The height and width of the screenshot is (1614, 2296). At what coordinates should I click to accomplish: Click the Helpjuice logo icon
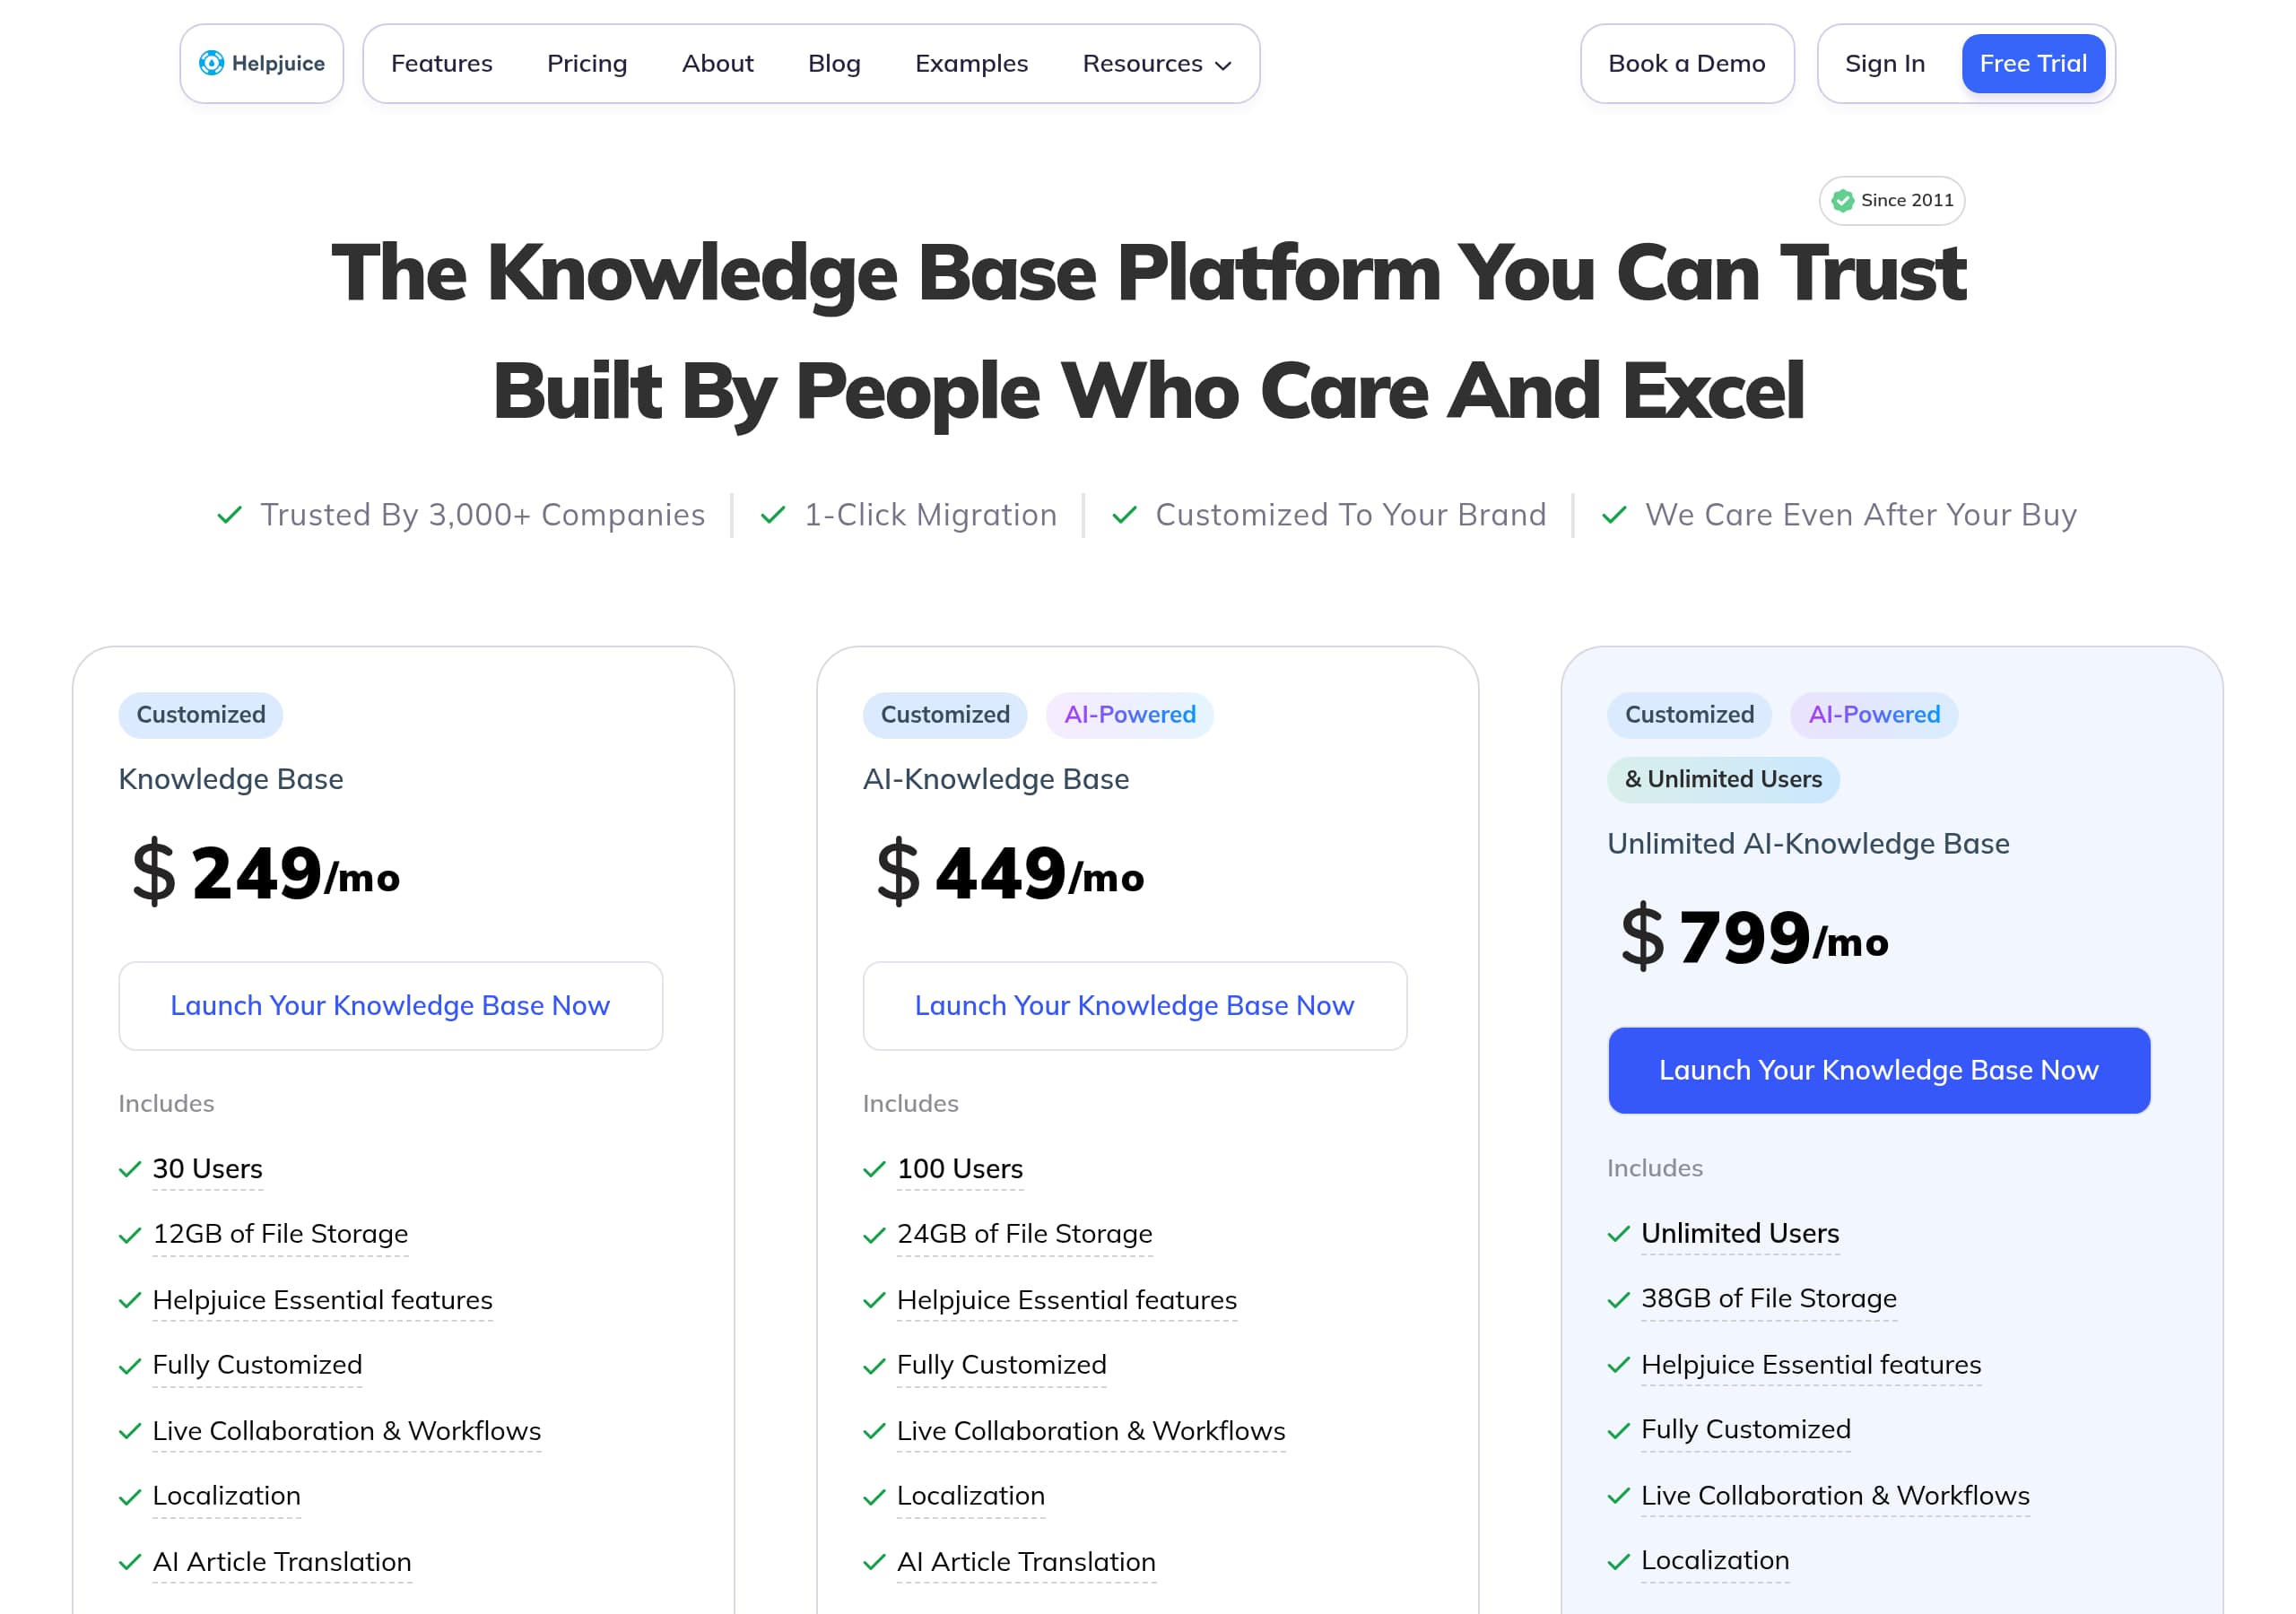click(210, 63)
